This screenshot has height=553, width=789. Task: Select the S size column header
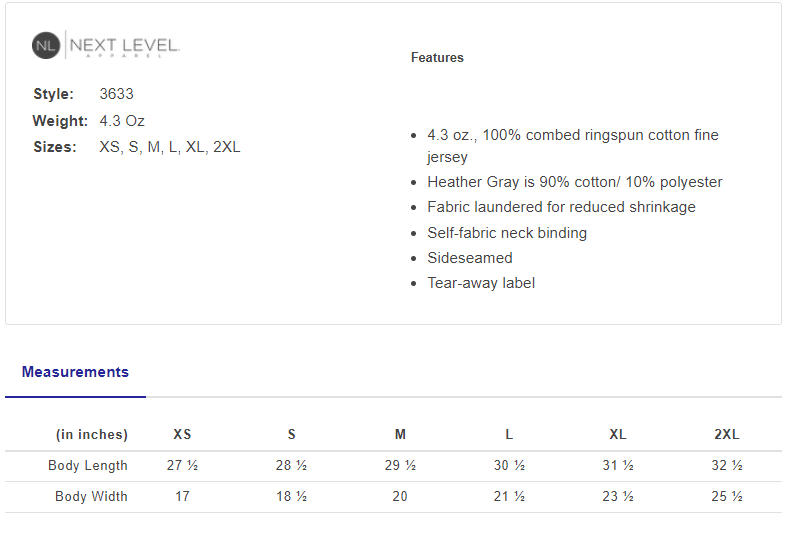point(291,434)
